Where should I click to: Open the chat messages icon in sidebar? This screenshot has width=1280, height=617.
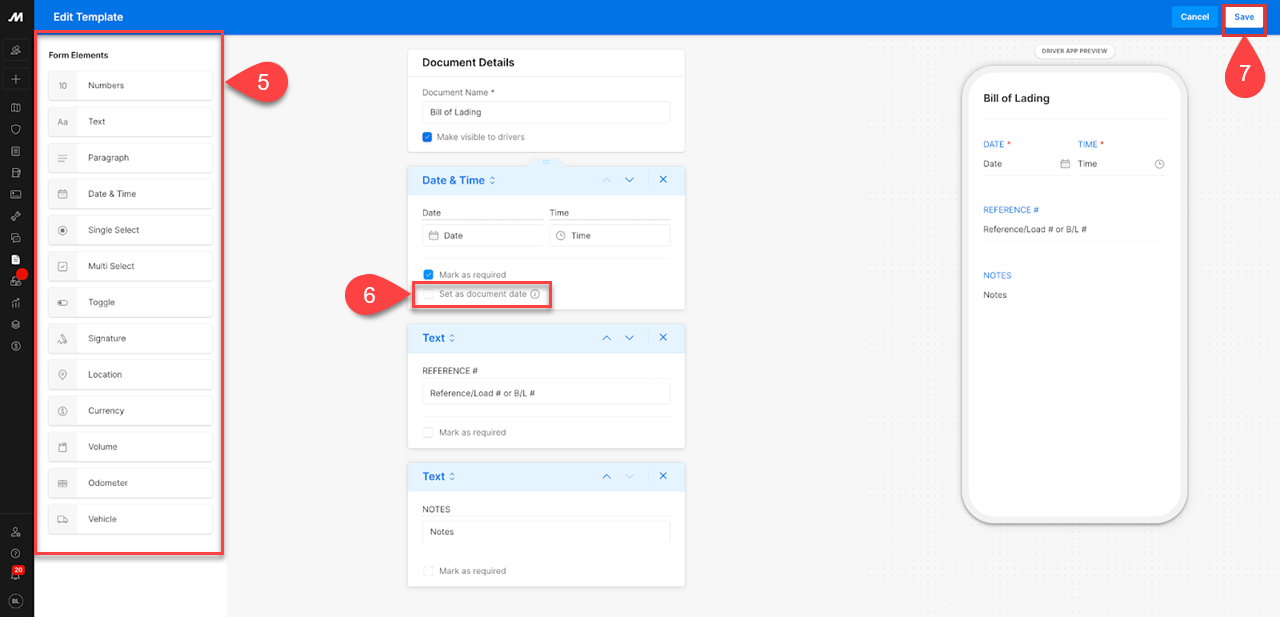(16, 238)
